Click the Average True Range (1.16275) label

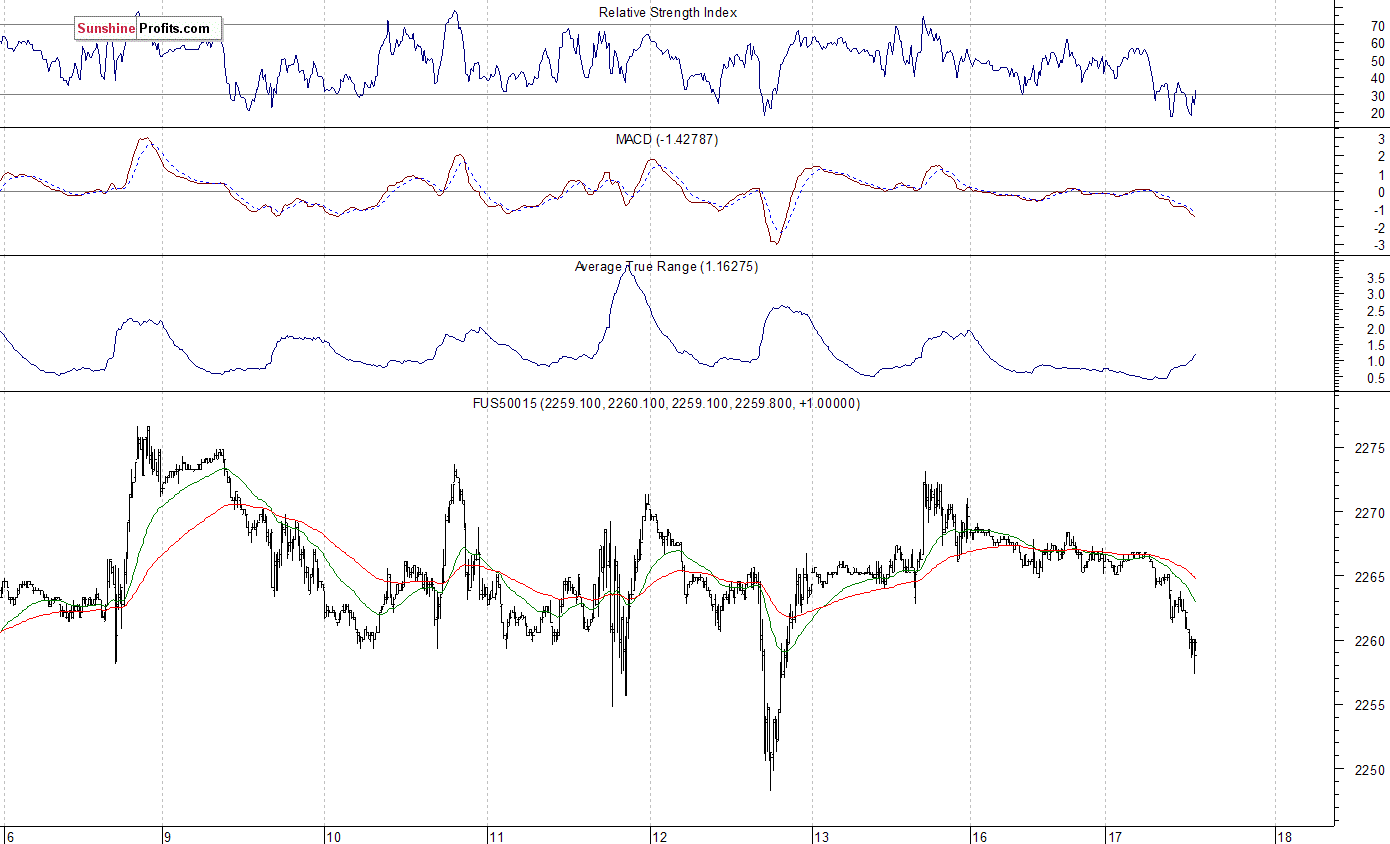pos(666,267)
